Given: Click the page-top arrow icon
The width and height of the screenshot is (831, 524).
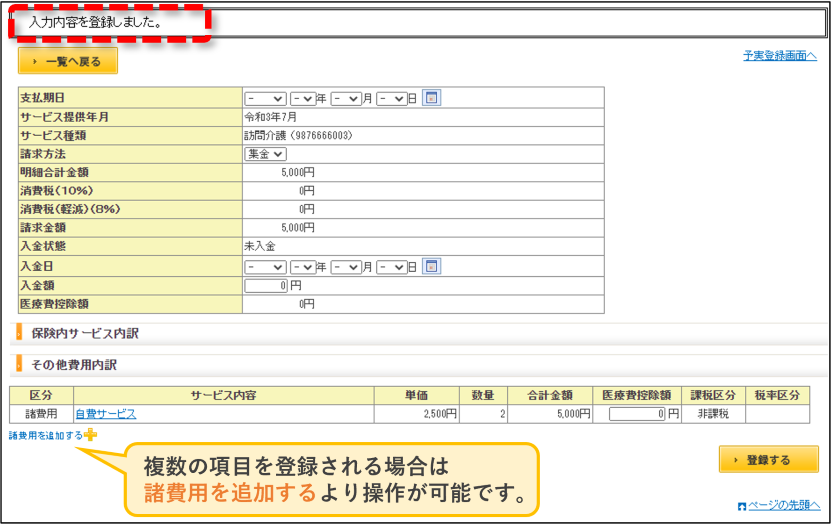Looking at the screenshot, I should (741, 507).
